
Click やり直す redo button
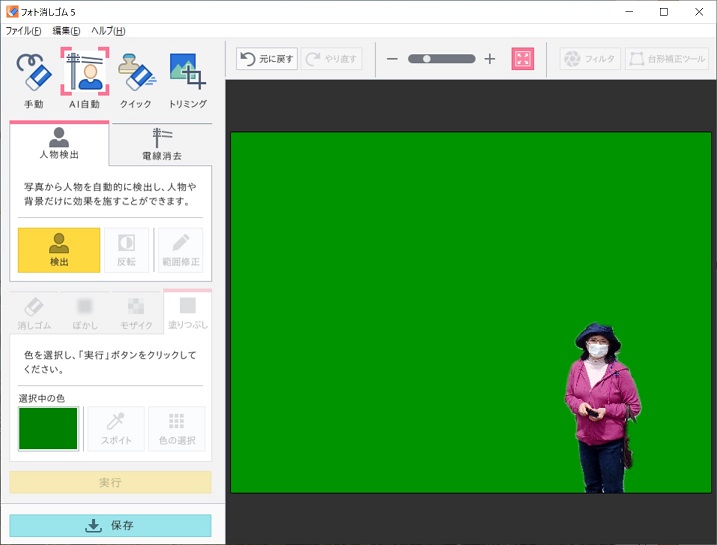(332, 59)
